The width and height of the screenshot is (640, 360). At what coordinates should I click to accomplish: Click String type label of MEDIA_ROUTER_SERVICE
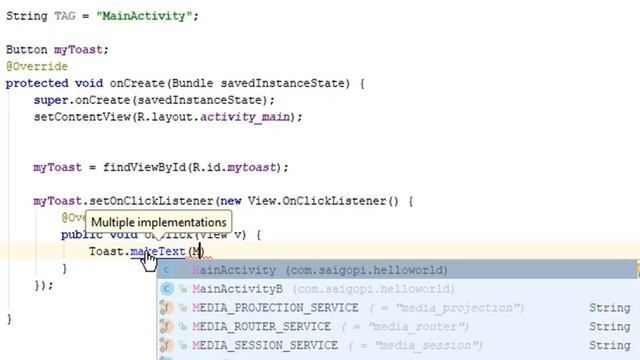(x=610, y=327)
